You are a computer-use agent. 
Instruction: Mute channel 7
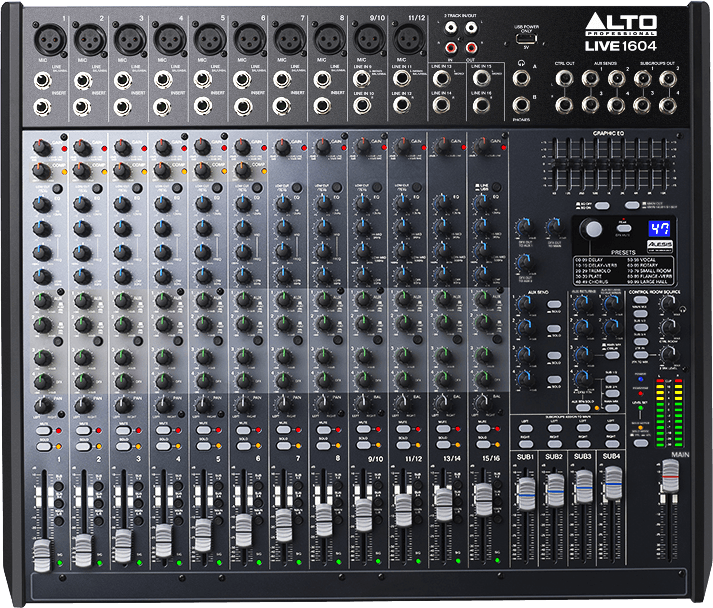pyautogui.click(x=283, y=430)
